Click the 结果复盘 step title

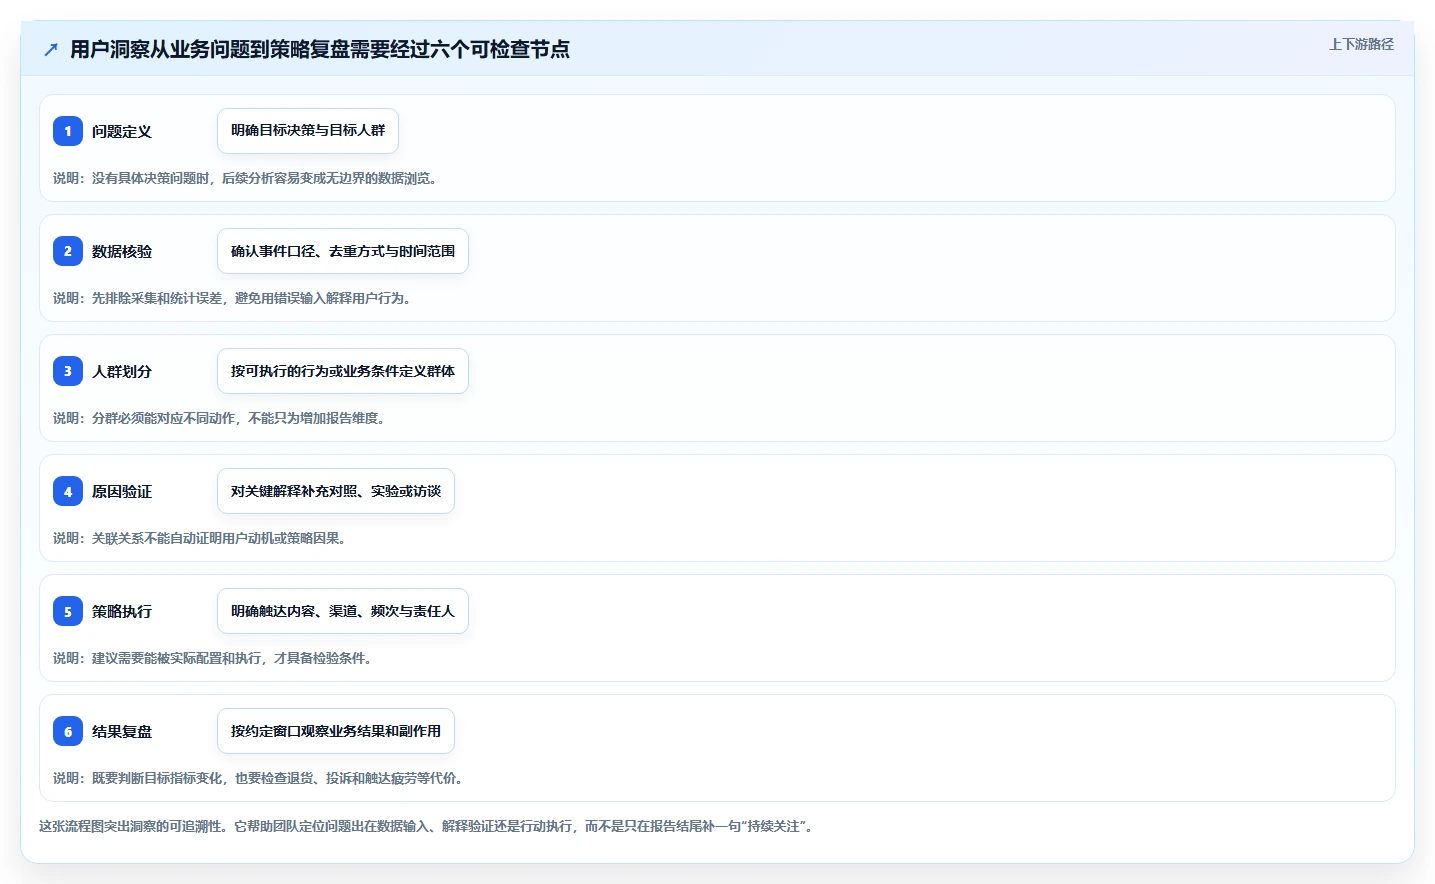122,731
